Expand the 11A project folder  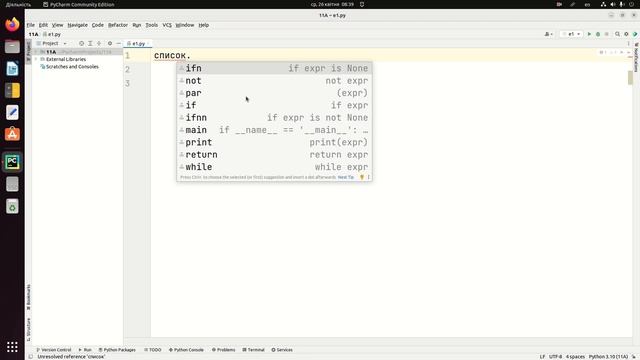(x=37, y=52)
